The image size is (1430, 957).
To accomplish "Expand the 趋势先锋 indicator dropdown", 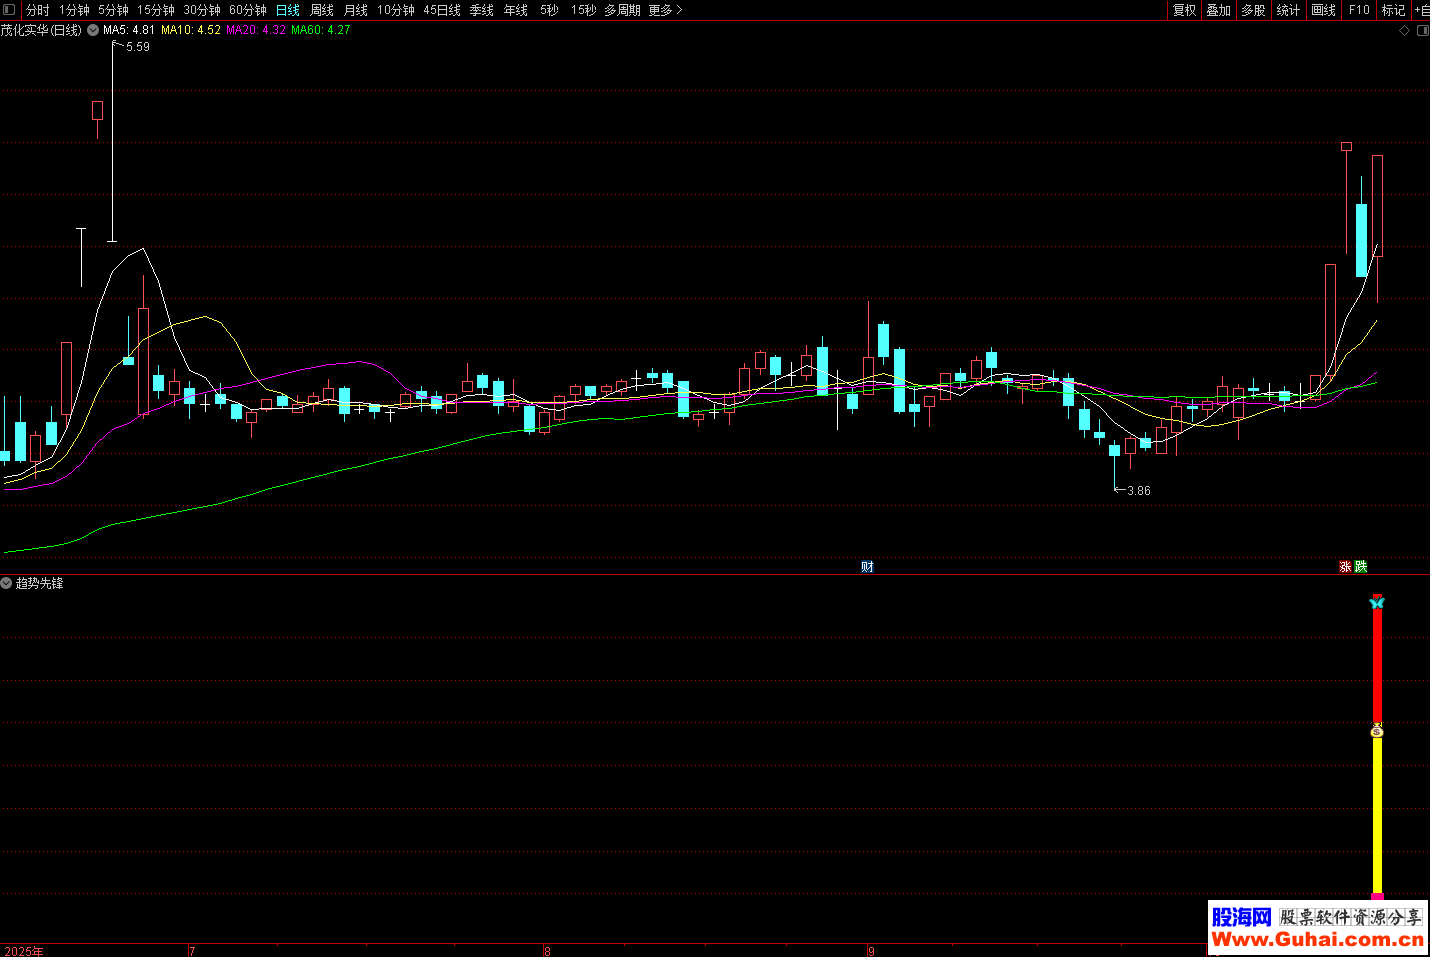I will click(x=7, y=583).
